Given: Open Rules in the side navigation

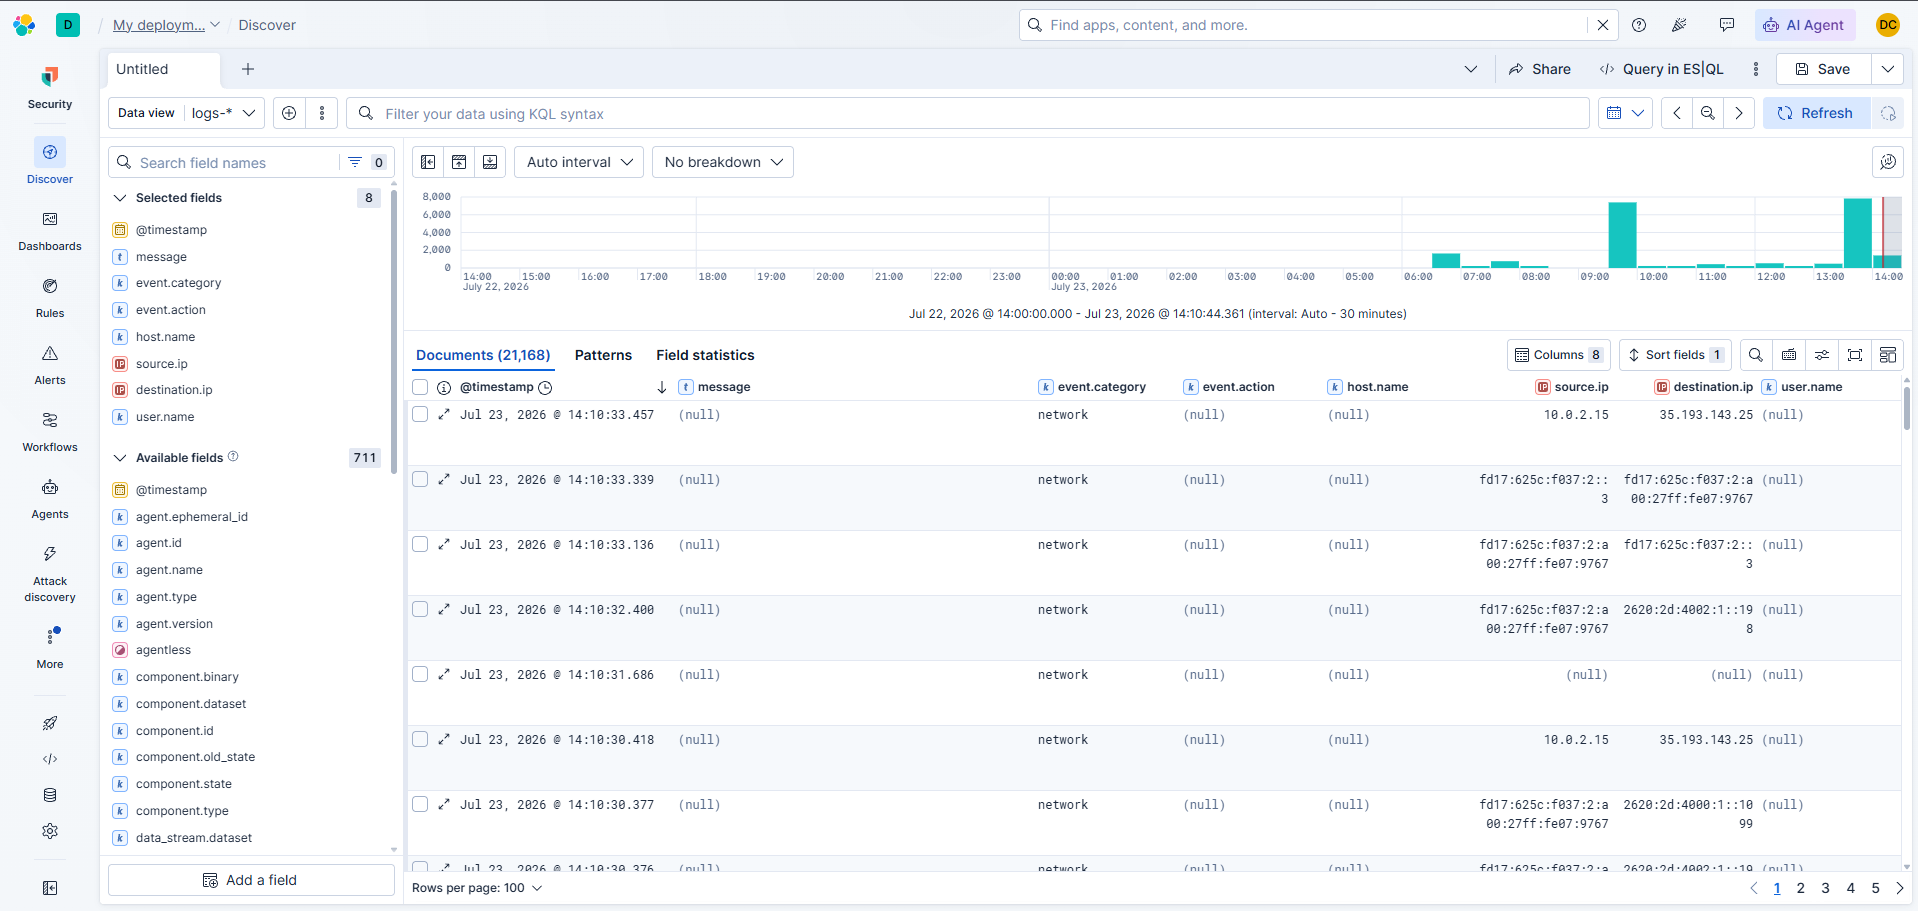Looking at the screenshot, I should (x=50, y=297).
